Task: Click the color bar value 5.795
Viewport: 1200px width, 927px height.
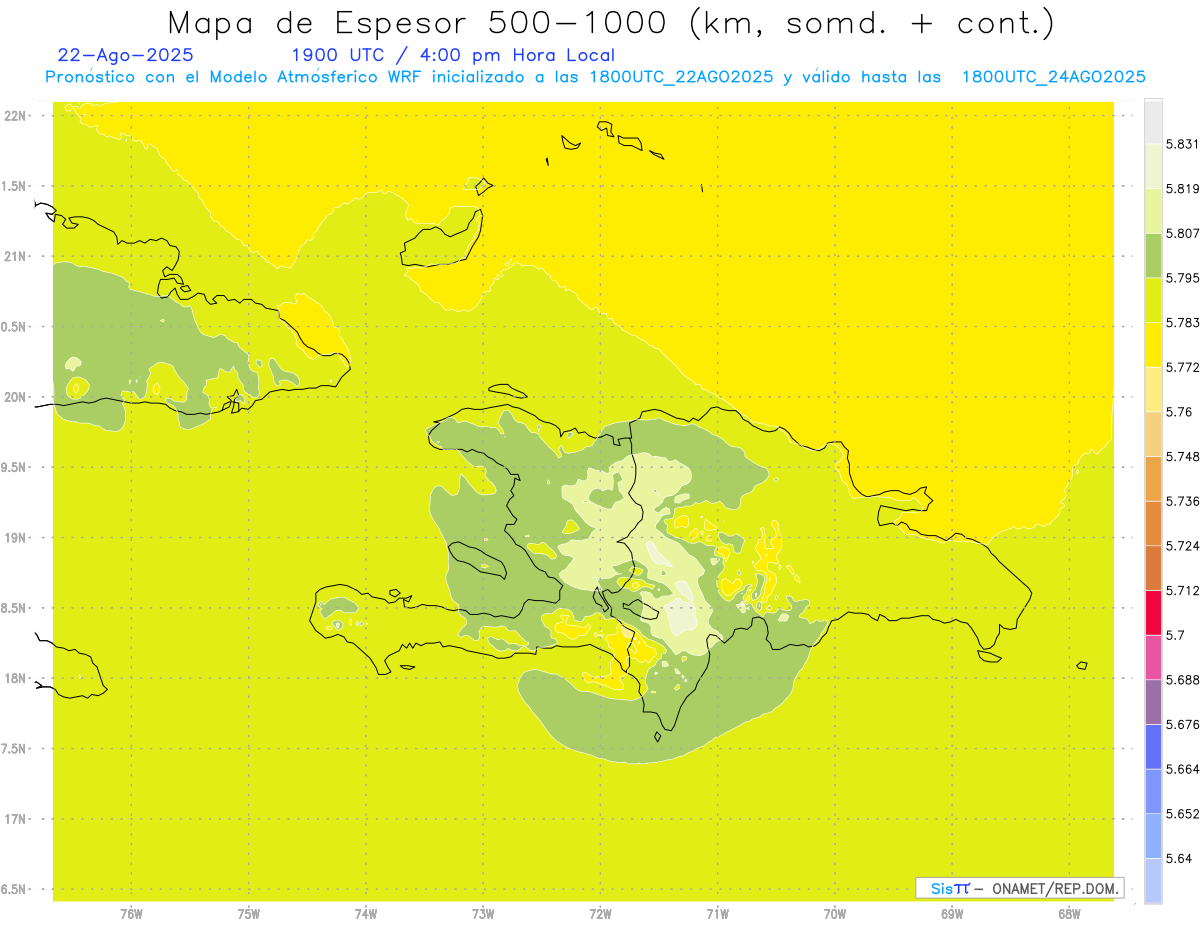Action: (x=1181, y=278)
